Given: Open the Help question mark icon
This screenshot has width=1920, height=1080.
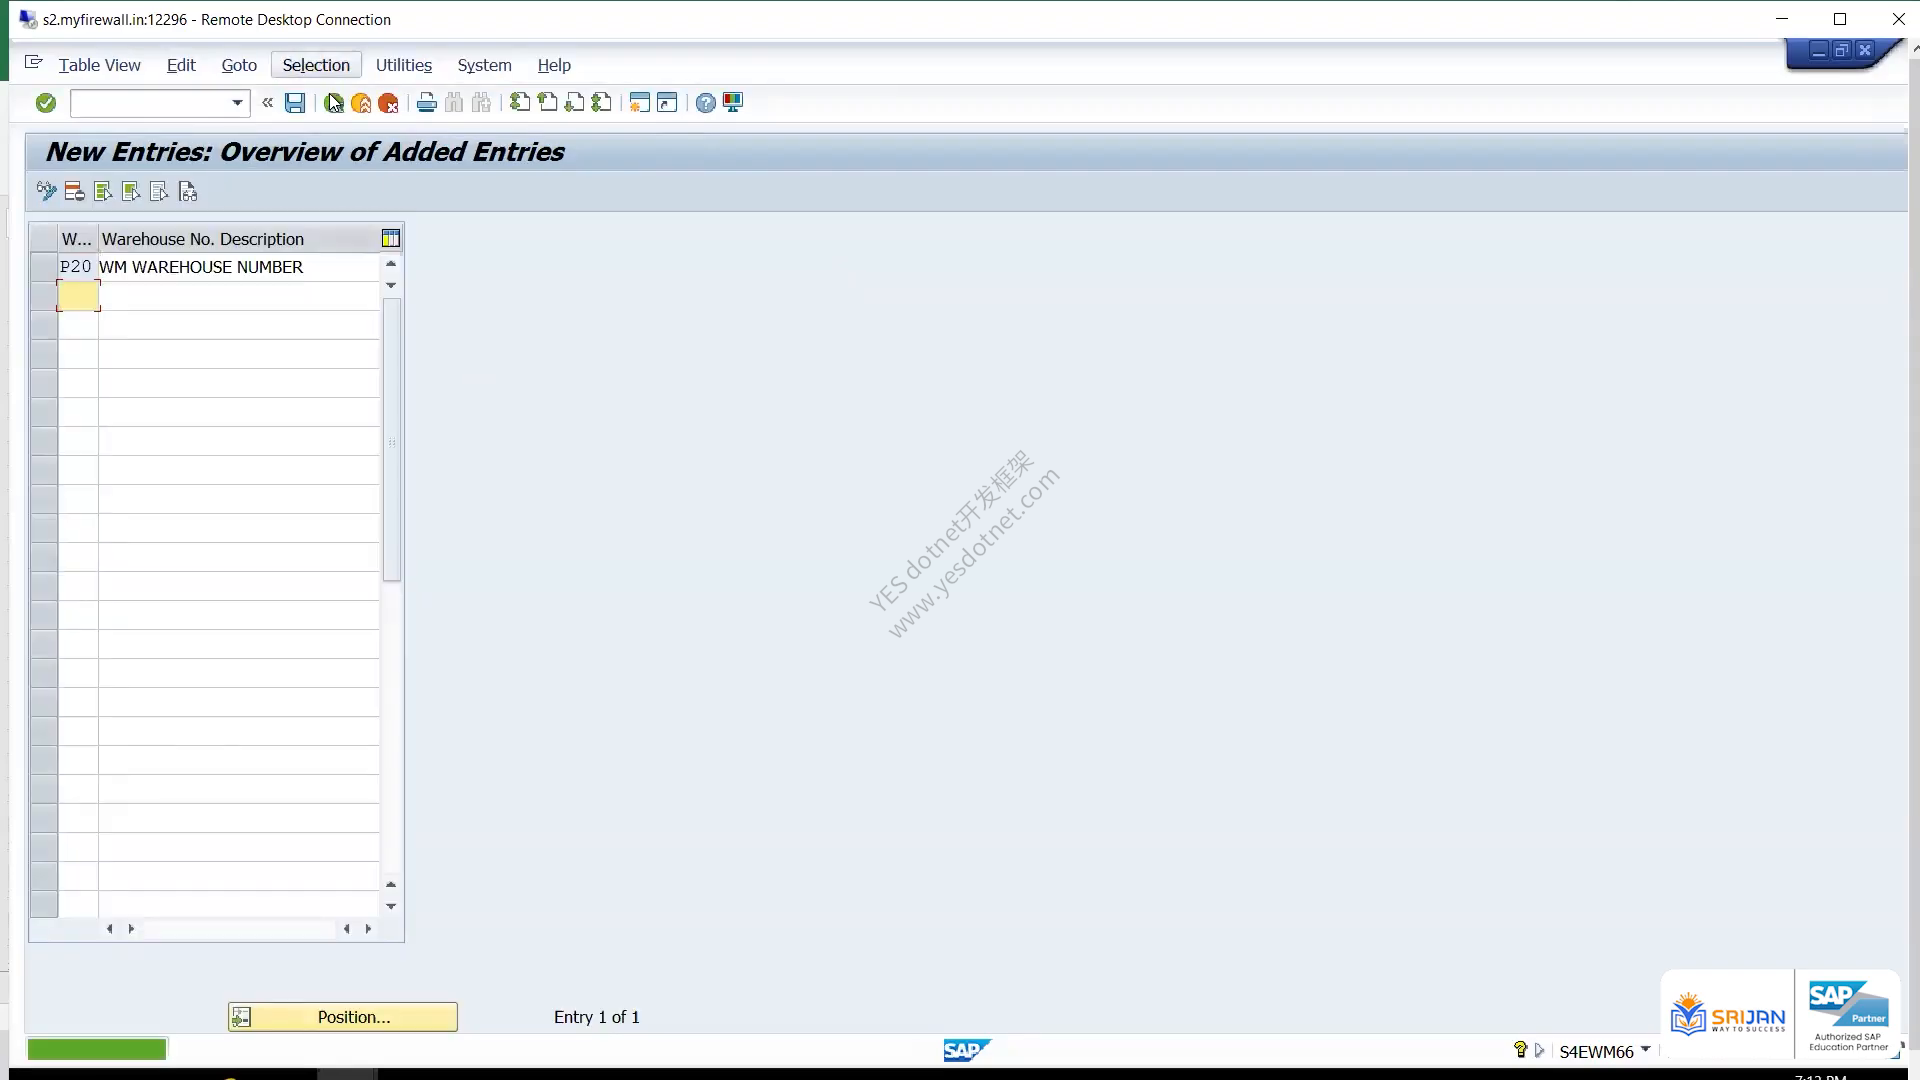Looking at the screenshot, I should point(706,103).
